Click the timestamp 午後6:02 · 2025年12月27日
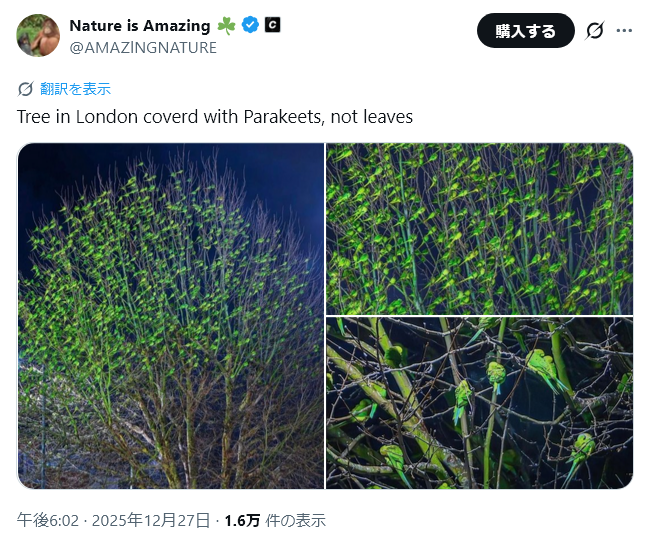This screenshot has height=547, width=652. tap(114, 520)
